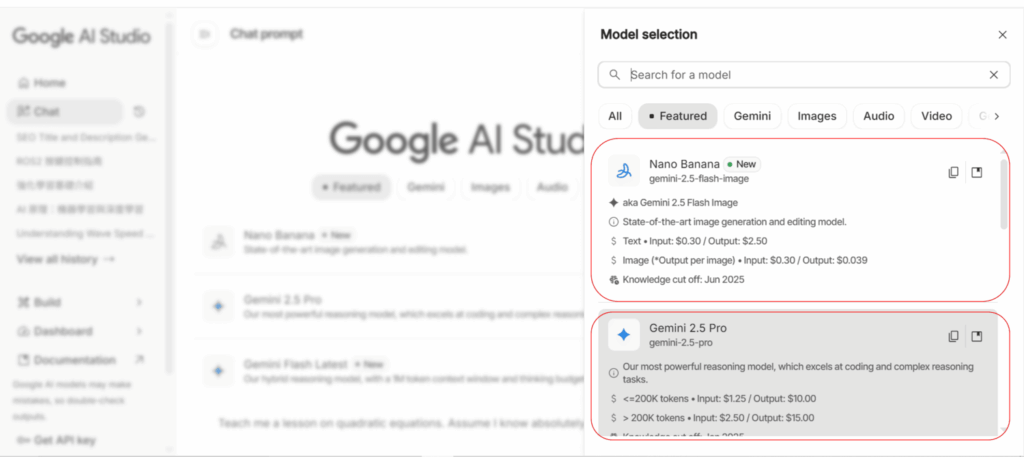The width and height of the screenshot is (1024, 457).
Task: Toggle the sidebar panel button near Chat prompt
Action: coord(205,34)
